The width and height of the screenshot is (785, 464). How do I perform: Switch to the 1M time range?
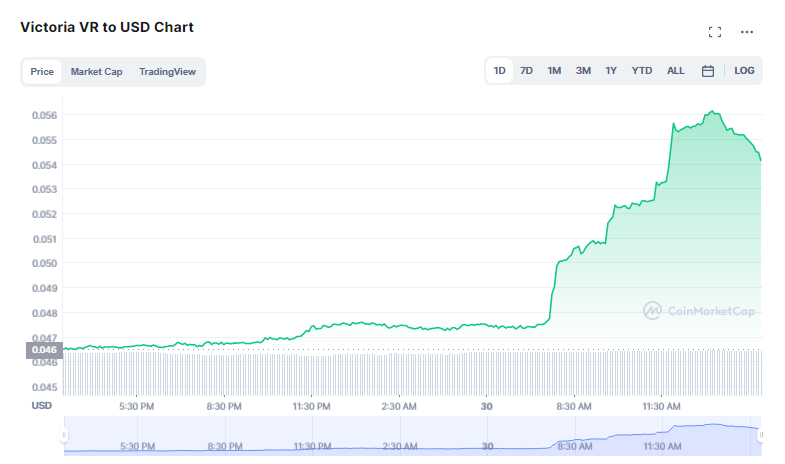[554, 71]
